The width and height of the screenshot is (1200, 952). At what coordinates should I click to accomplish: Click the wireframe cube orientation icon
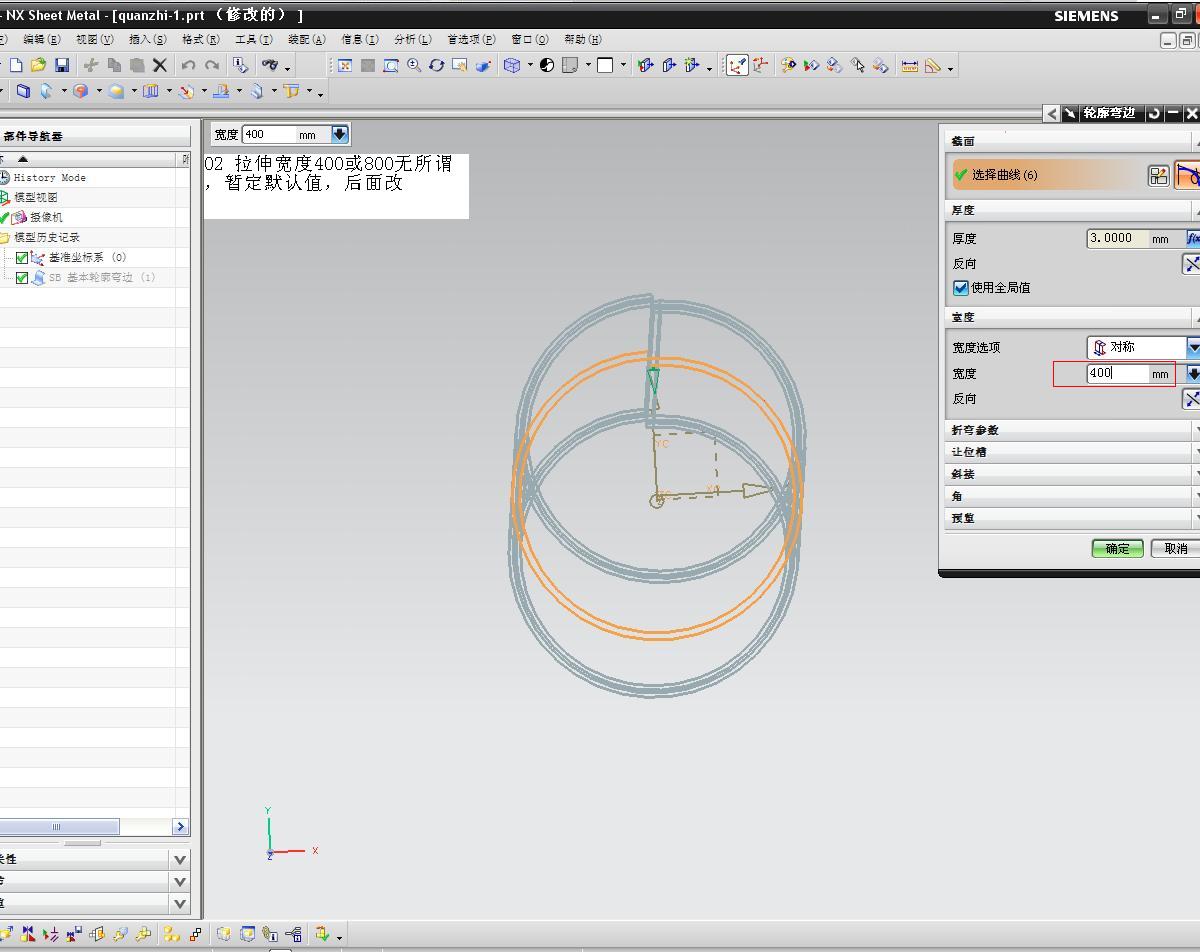[512, 65]
